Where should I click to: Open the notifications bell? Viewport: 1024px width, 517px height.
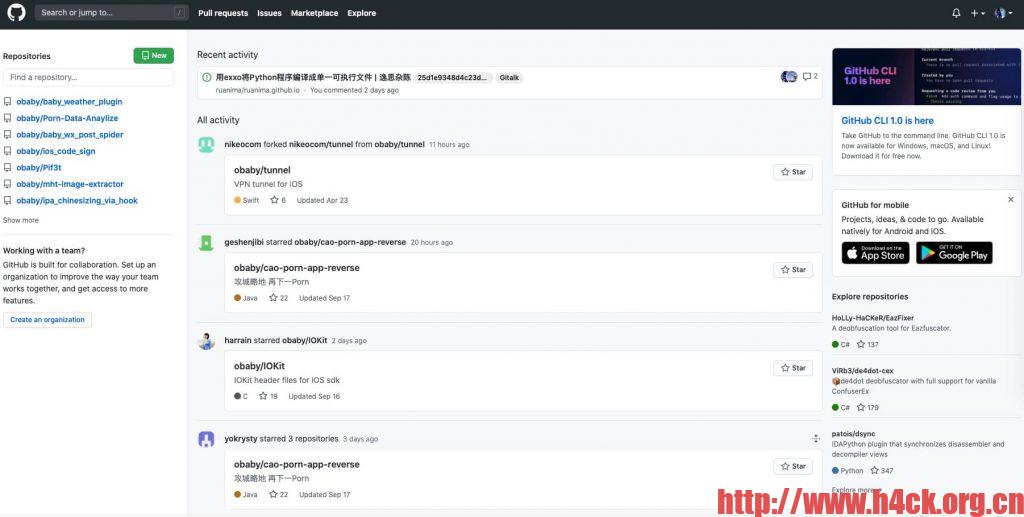point(956,13)
